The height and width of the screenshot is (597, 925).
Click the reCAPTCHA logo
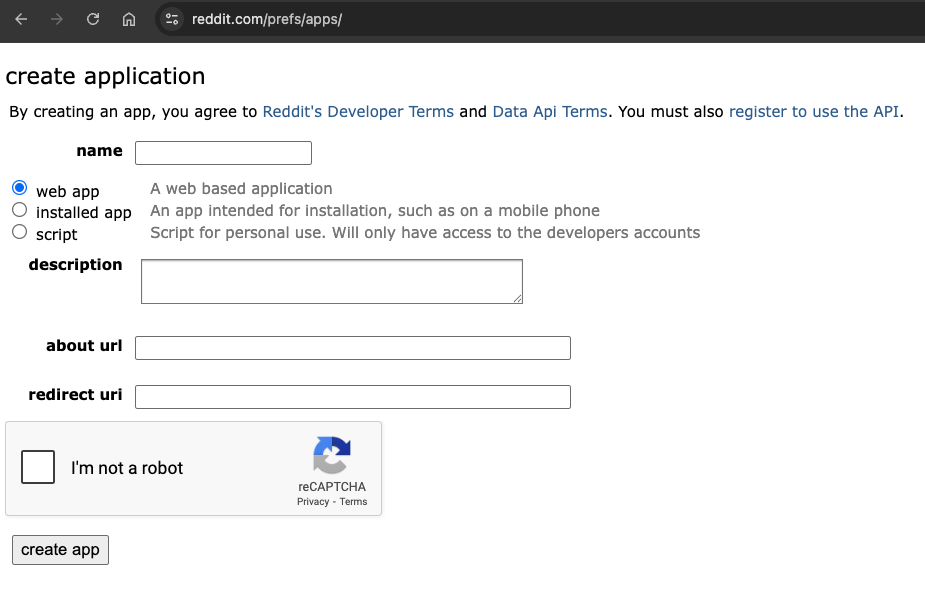click(x=332, y=456)
